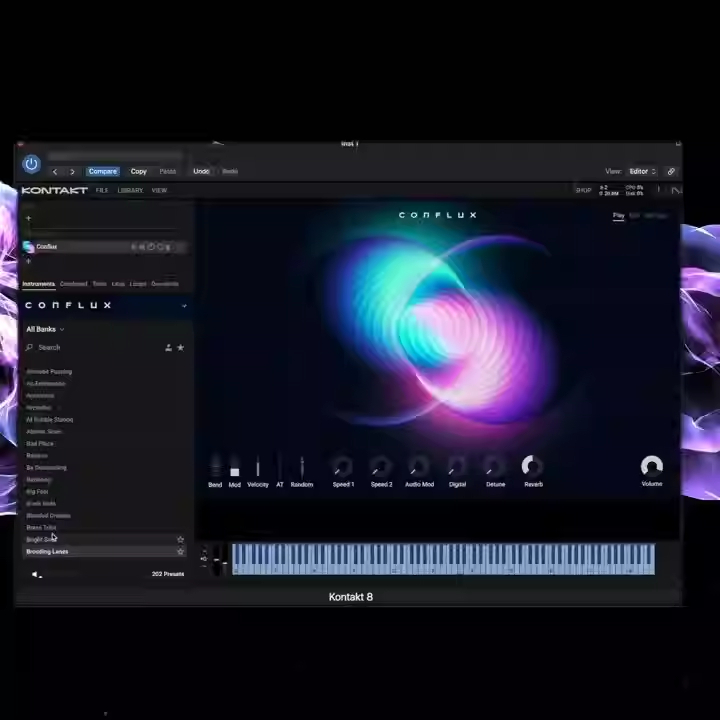Open the Kontakt LIBRARY menu
The height and width of the screenshot is (720, 720).
click(x=130, y=190)
